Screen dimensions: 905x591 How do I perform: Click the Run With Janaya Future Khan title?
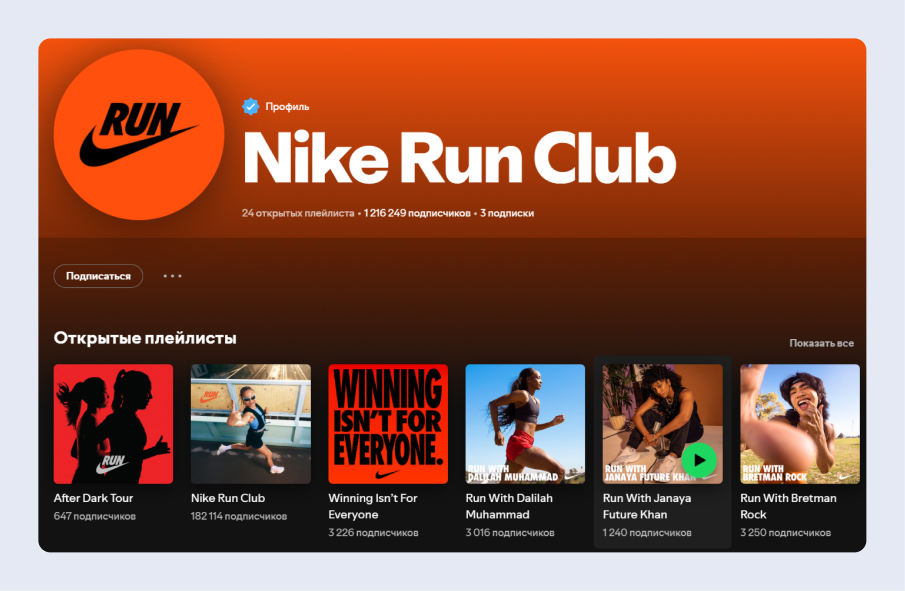click(x=647, y=506)
